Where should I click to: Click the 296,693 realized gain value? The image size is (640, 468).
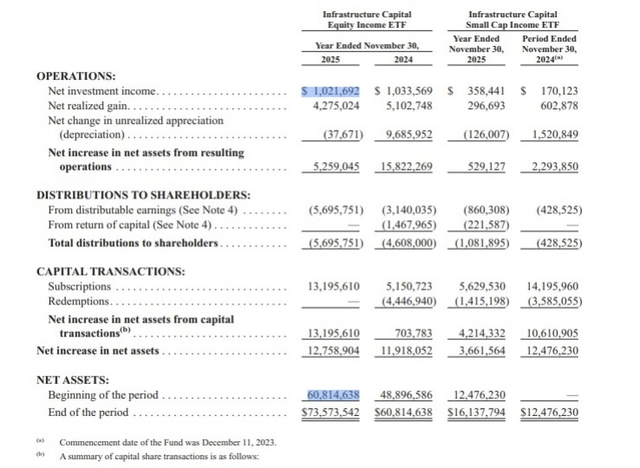click(486, 106)
